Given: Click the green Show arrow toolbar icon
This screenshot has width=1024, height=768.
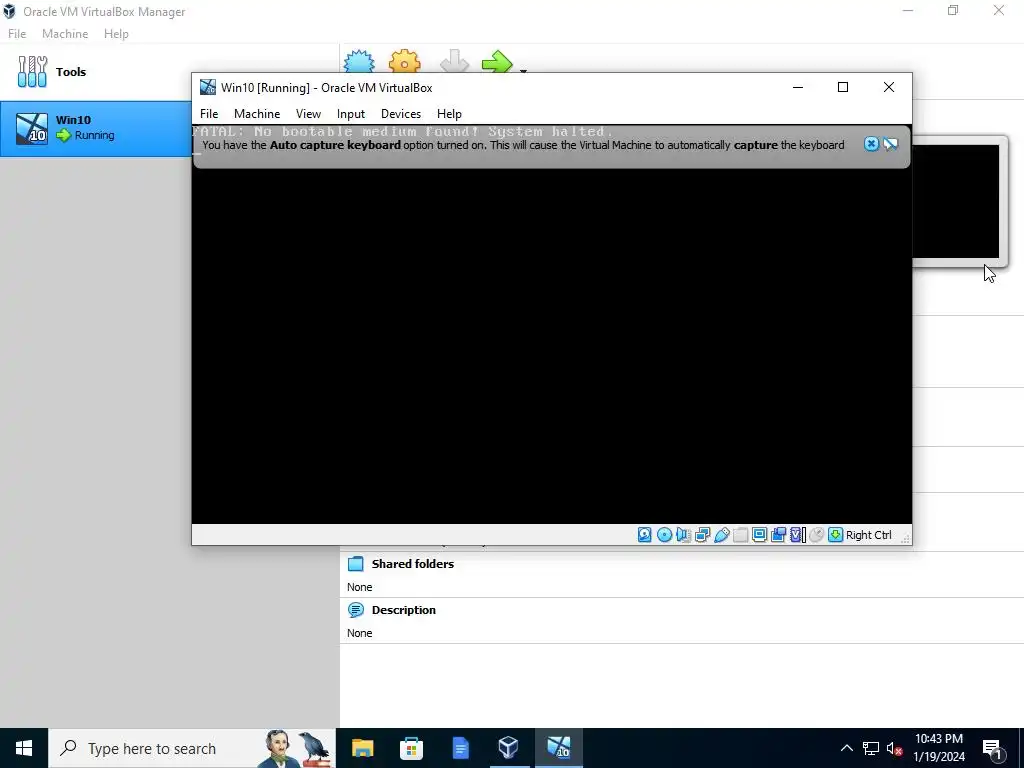Looking at the screenshot, I should point(498,61).
